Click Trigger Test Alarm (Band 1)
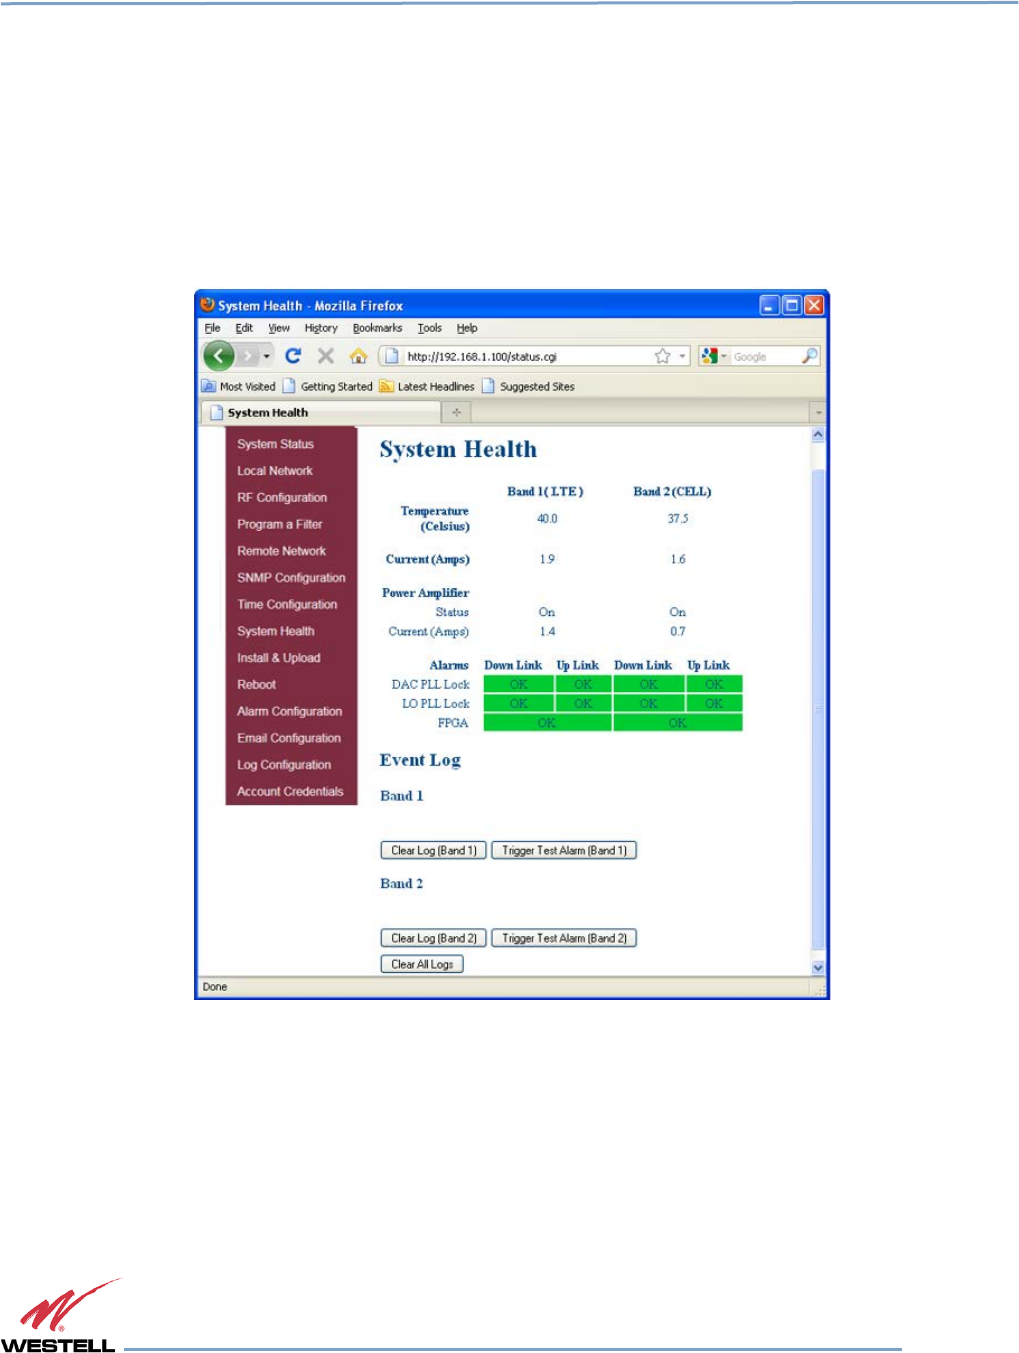The height and width of the screenshot is (1353, 1019). [x=564, y=850]
